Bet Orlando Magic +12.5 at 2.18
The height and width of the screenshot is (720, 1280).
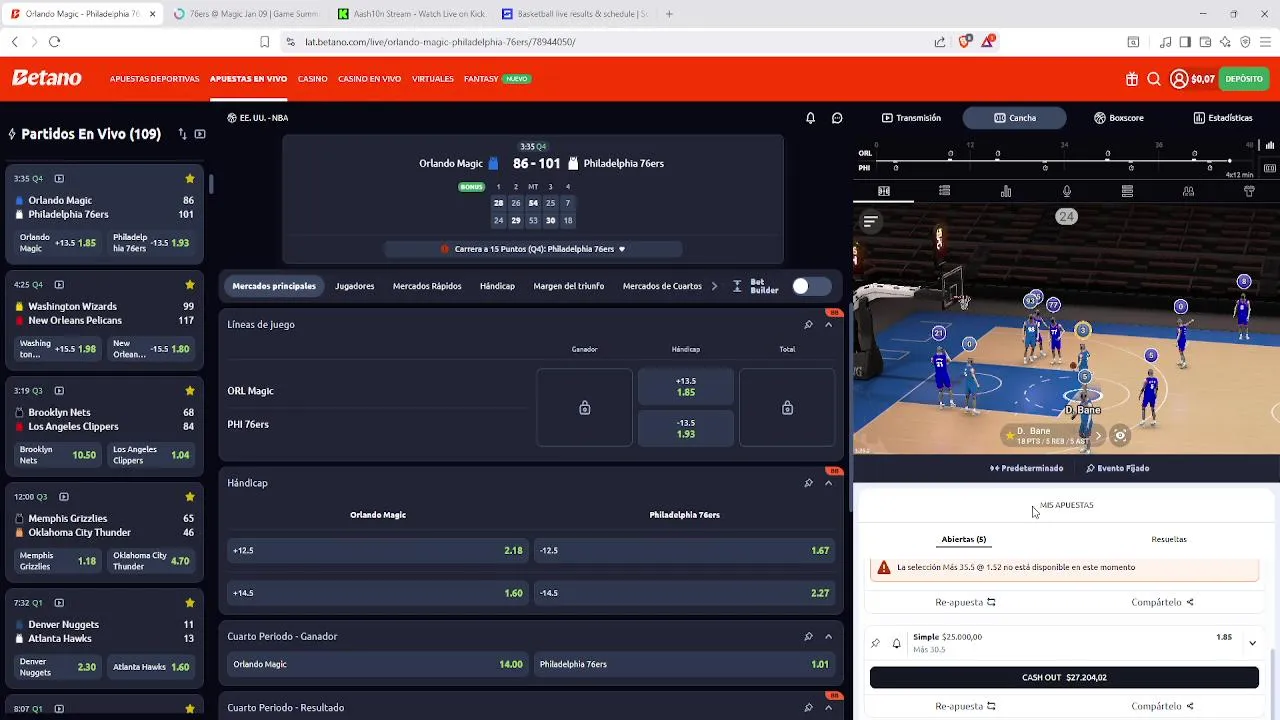[x=378, y=550]
